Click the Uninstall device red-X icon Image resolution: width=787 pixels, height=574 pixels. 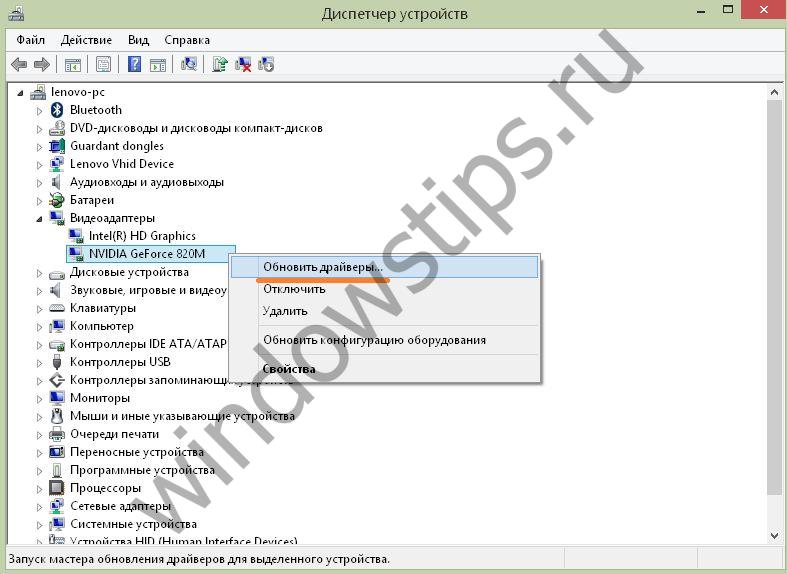(243, 64)
